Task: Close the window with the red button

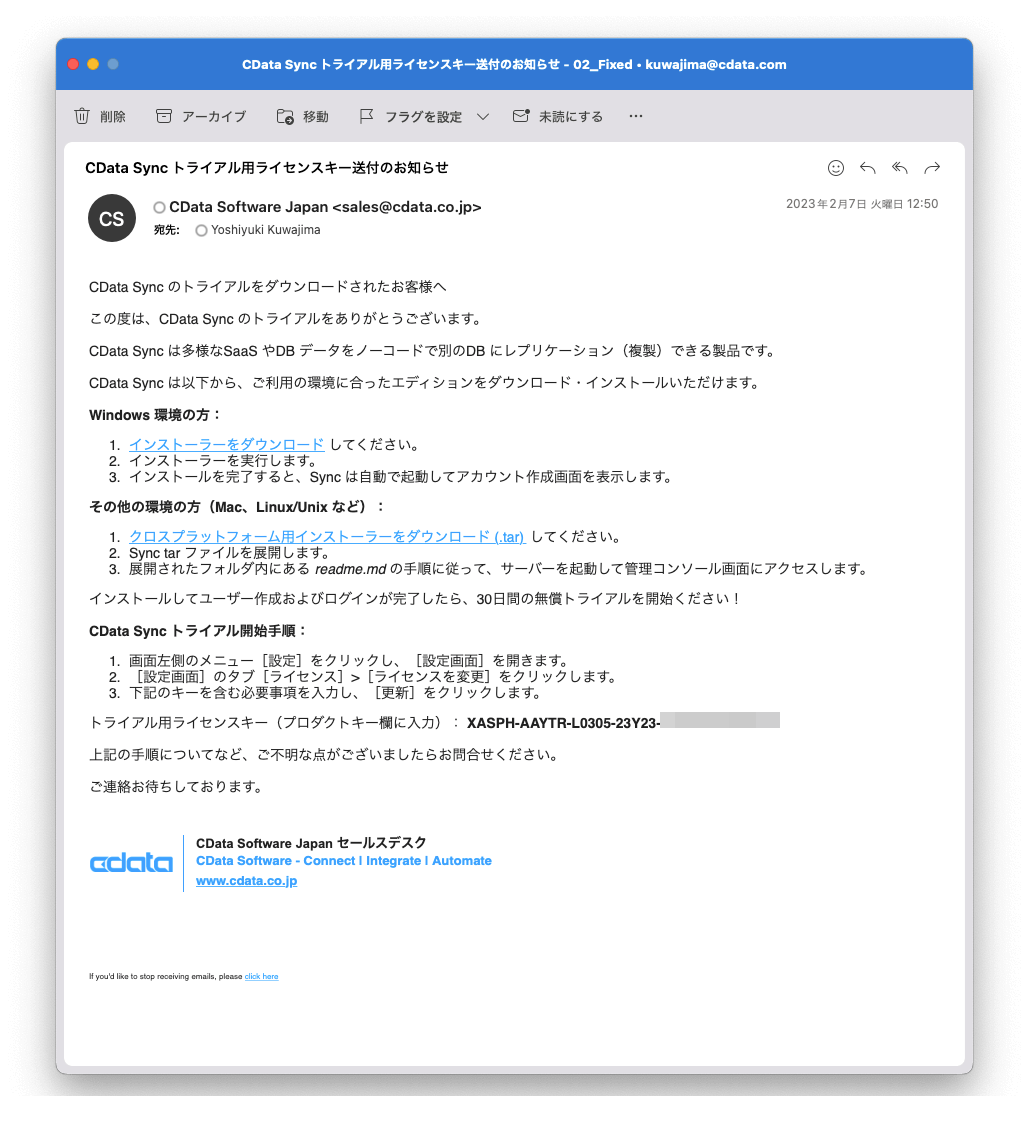Action: click(x=73, y=64)
